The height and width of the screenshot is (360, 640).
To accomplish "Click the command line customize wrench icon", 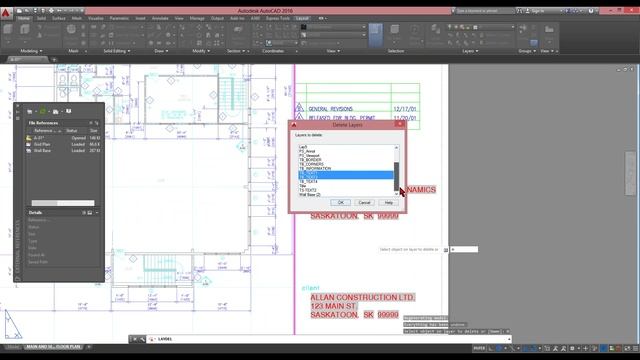I will pos(142,339).
